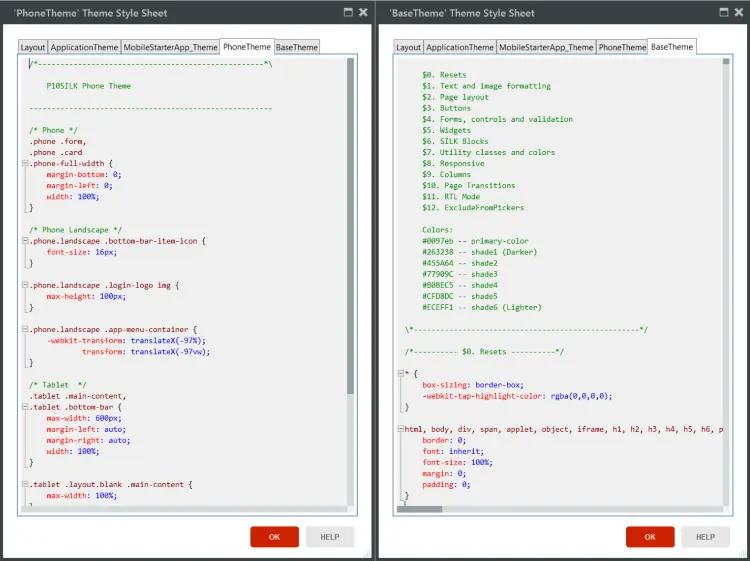The height and width of the screenshot is (561, 750).
Task: Maximize the PhoneTheme style sheet window
Action: (x=348, y=12)
